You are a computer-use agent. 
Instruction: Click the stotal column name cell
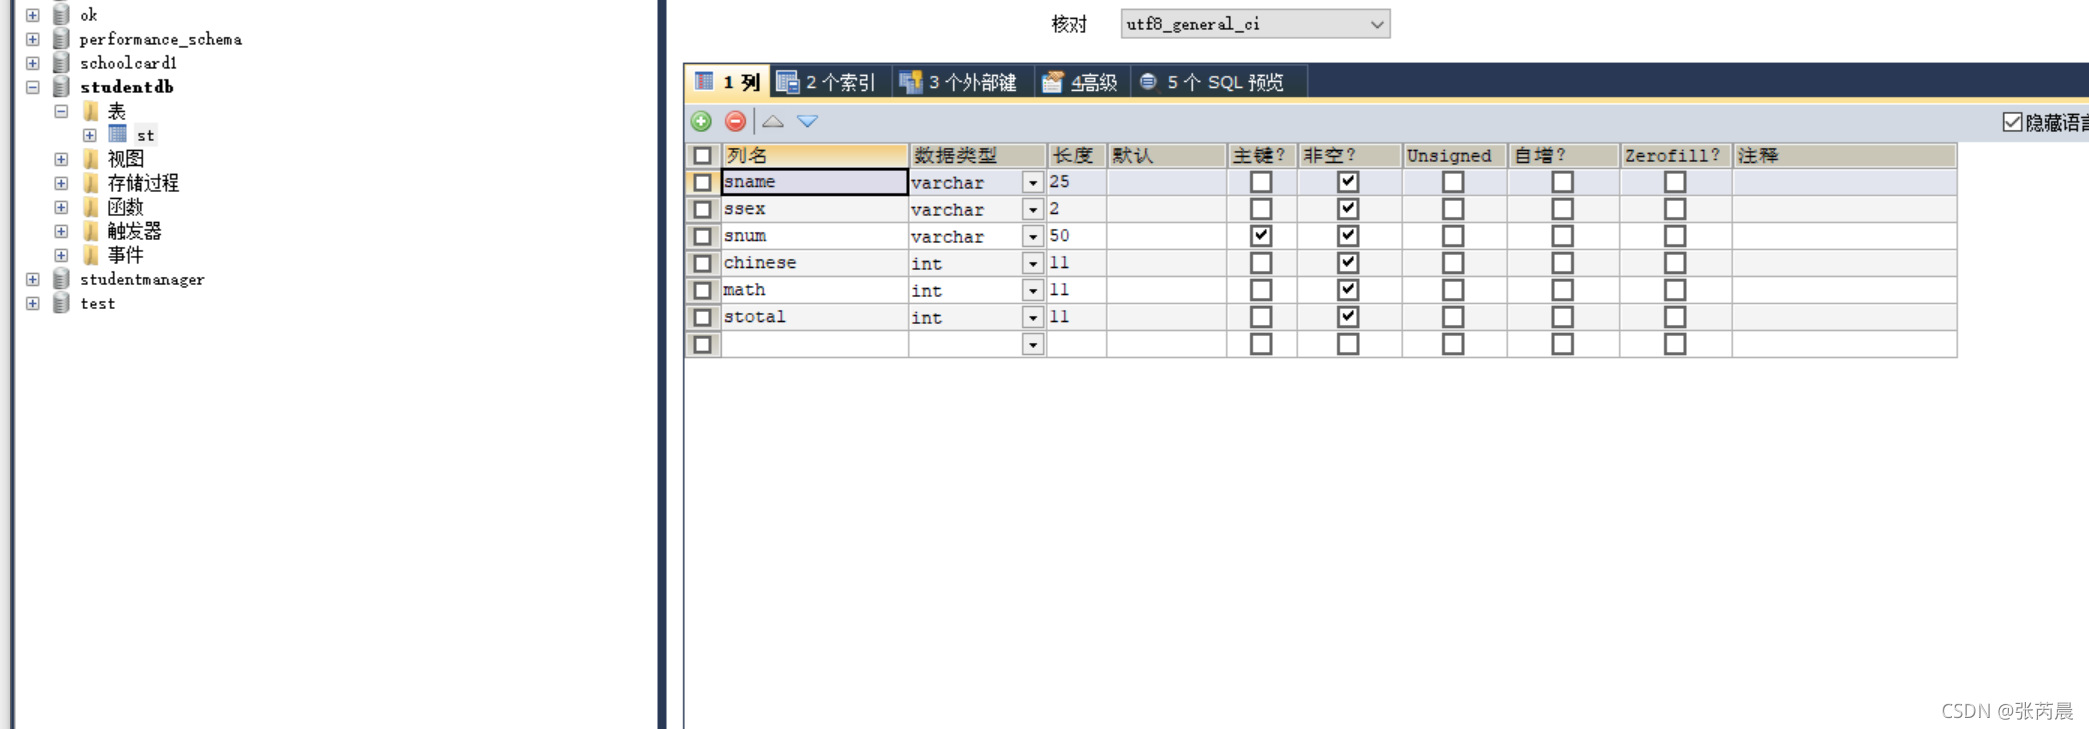[x=814, y=317]
